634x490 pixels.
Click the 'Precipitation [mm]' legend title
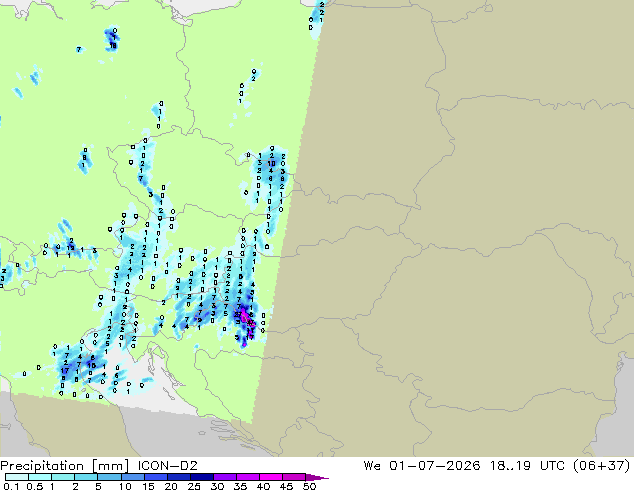coord(65,466)
